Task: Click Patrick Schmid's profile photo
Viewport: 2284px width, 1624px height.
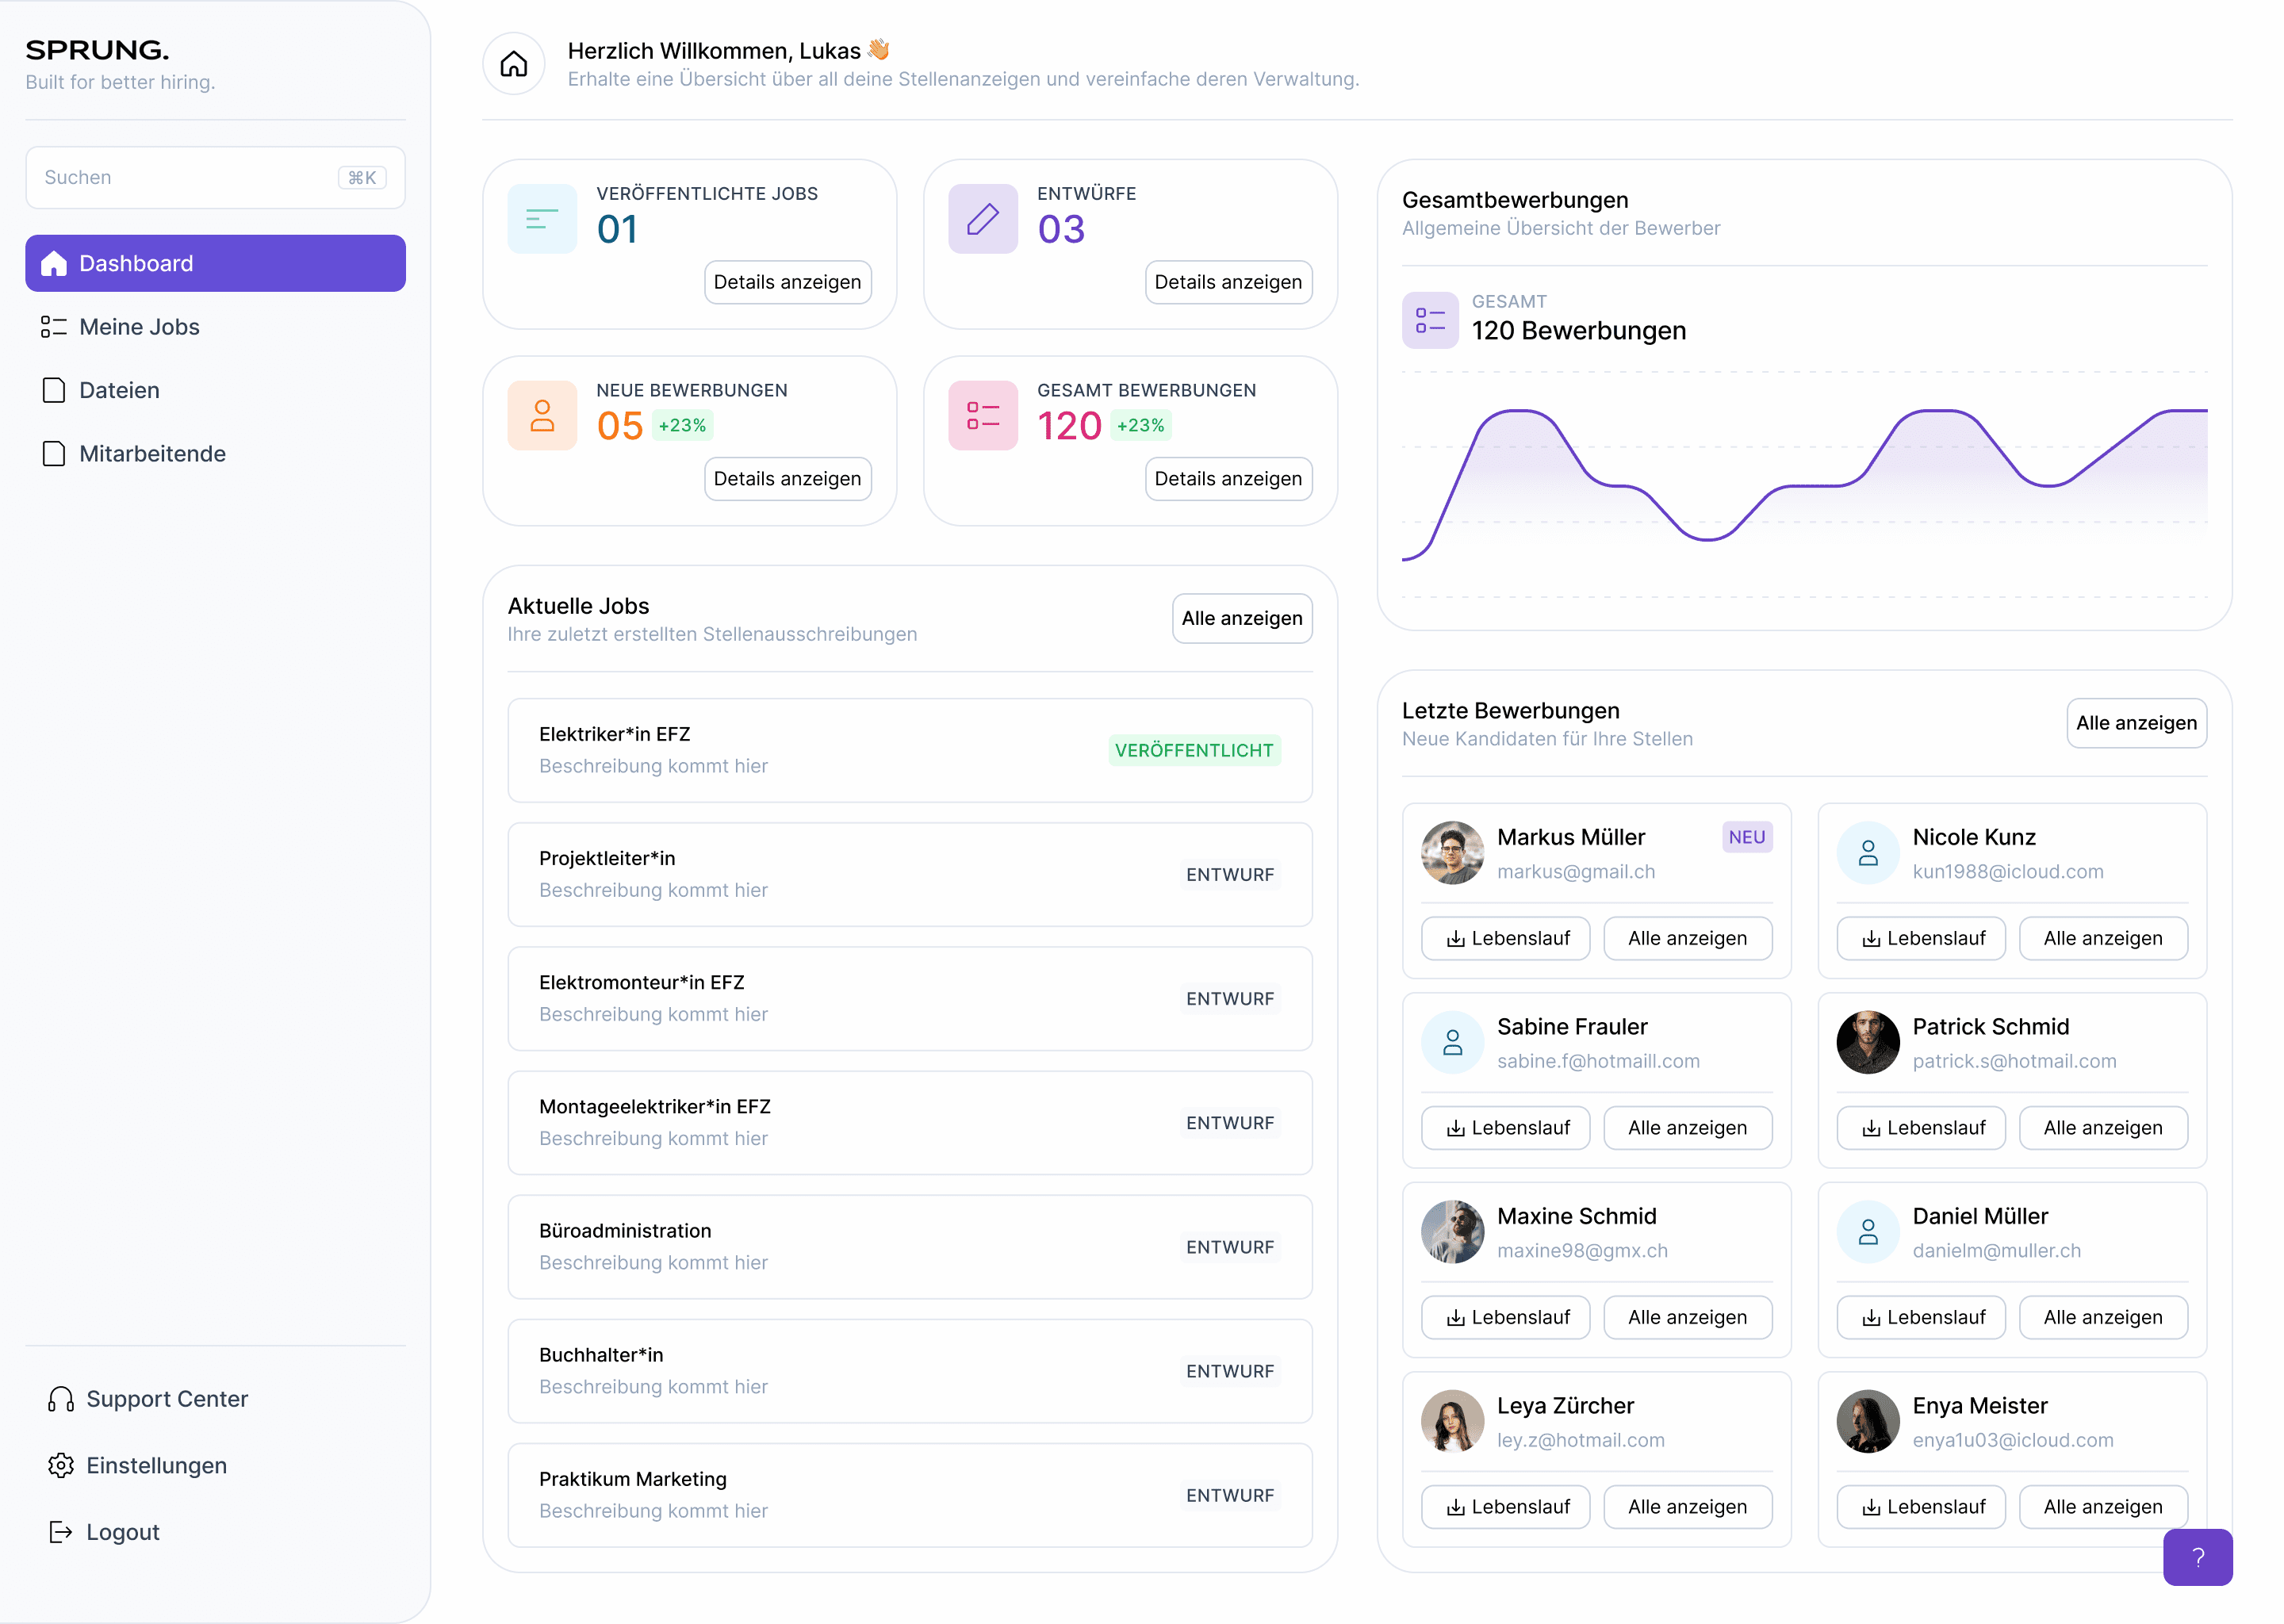Action: [1867, 1042]
